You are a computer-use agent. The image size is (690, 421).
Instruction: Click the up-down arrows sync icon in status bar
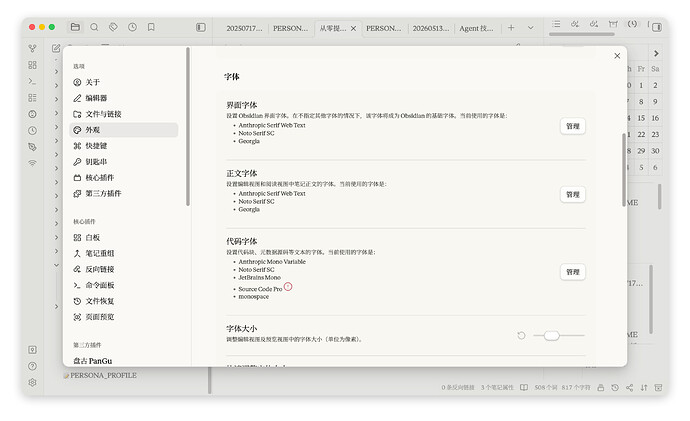pyautogui.click(x=644, y=388)
